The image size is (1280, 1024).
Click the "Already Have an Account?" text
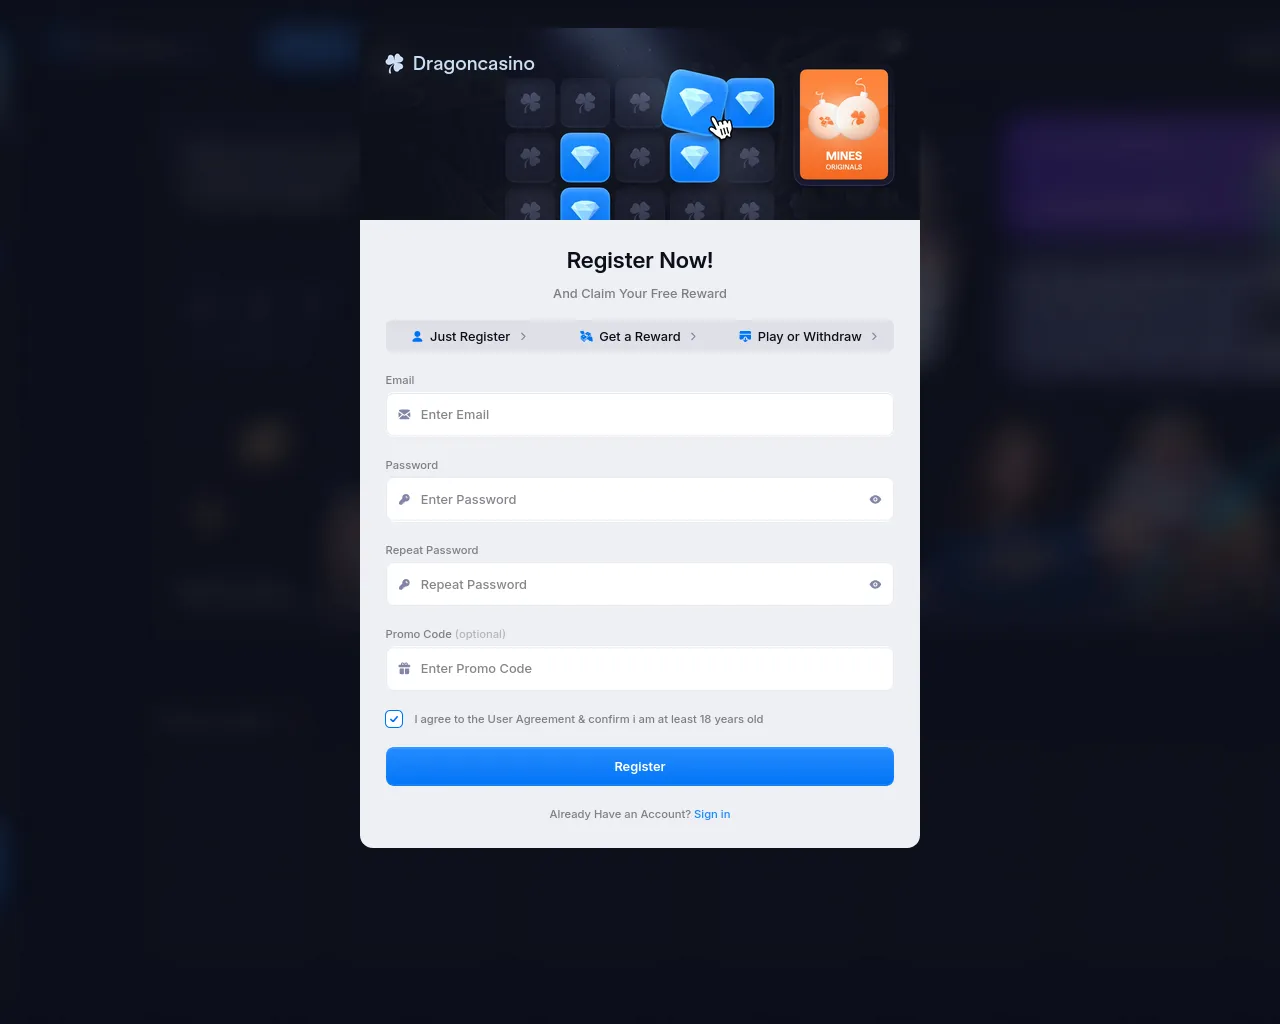[620, 814]
